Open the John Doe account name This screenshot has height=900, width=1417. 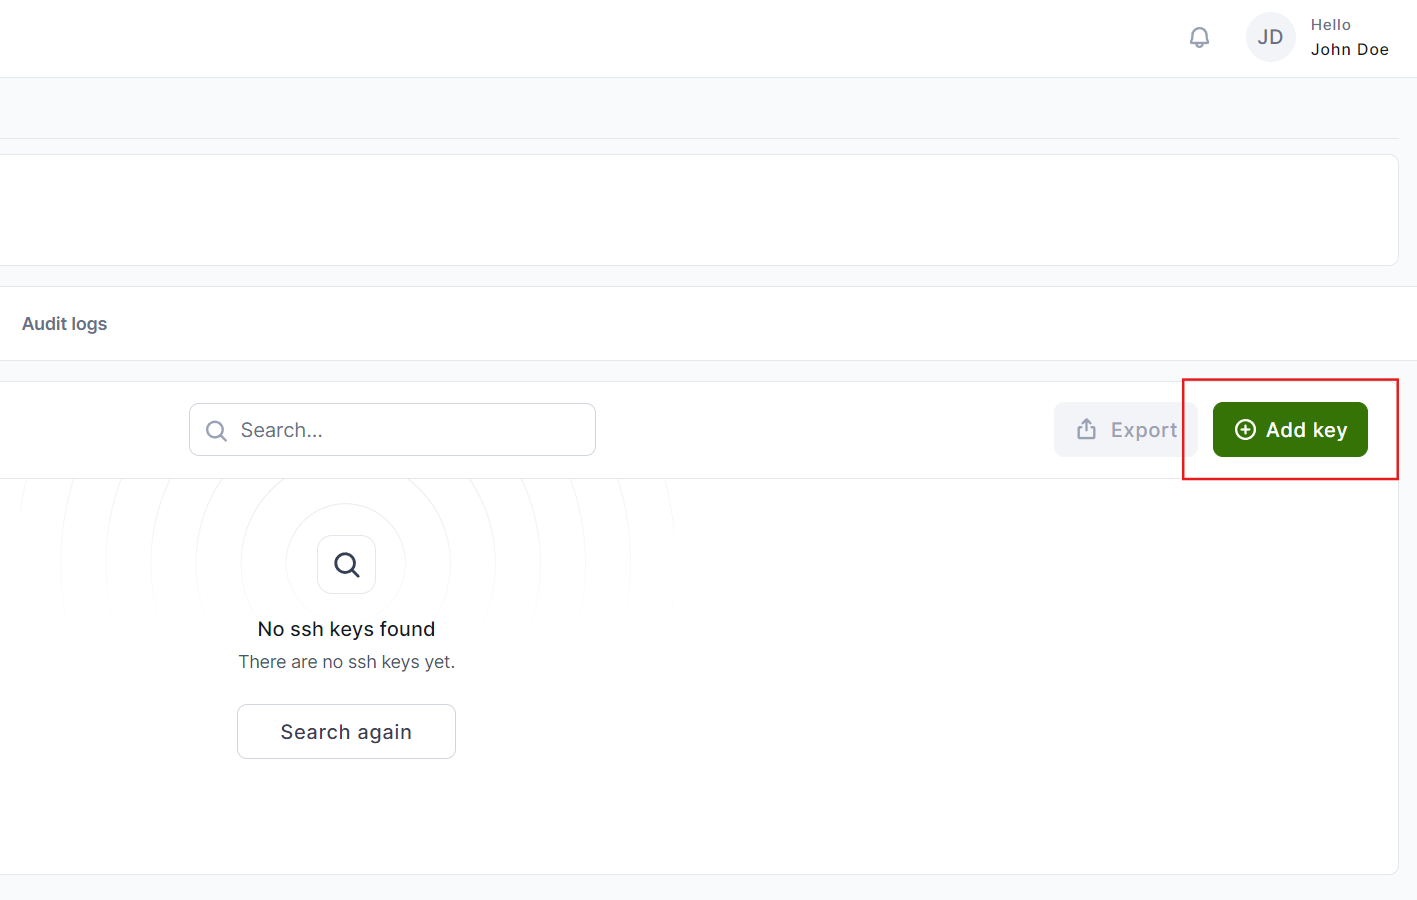pos(1349,50)
